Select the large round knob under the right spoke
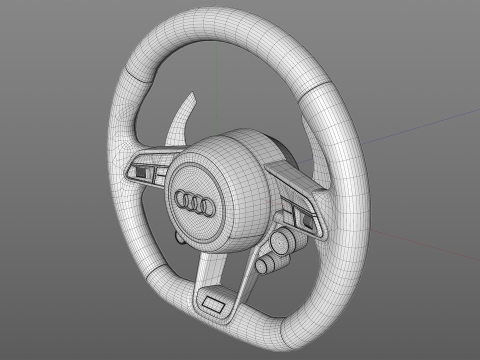Image resolution: width=480 pixels, height=360 pixels. pos(283,241)
